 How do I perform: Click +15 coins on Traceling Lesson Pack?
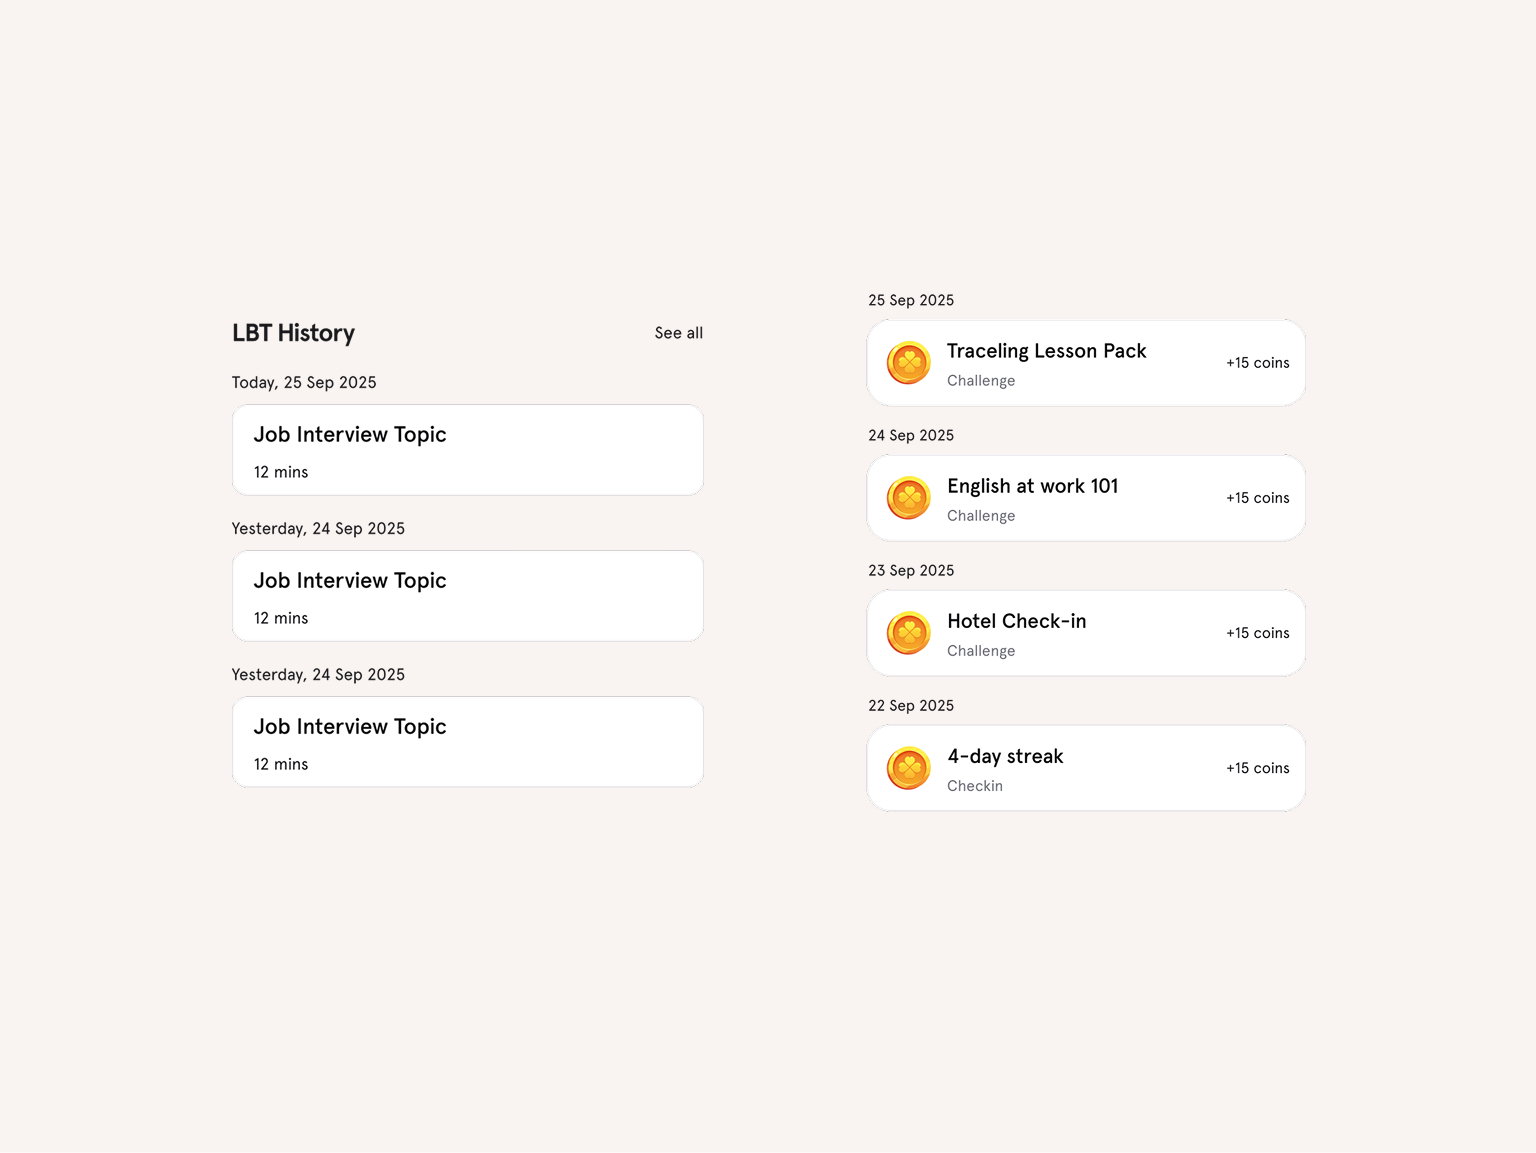pos(1257,363)
